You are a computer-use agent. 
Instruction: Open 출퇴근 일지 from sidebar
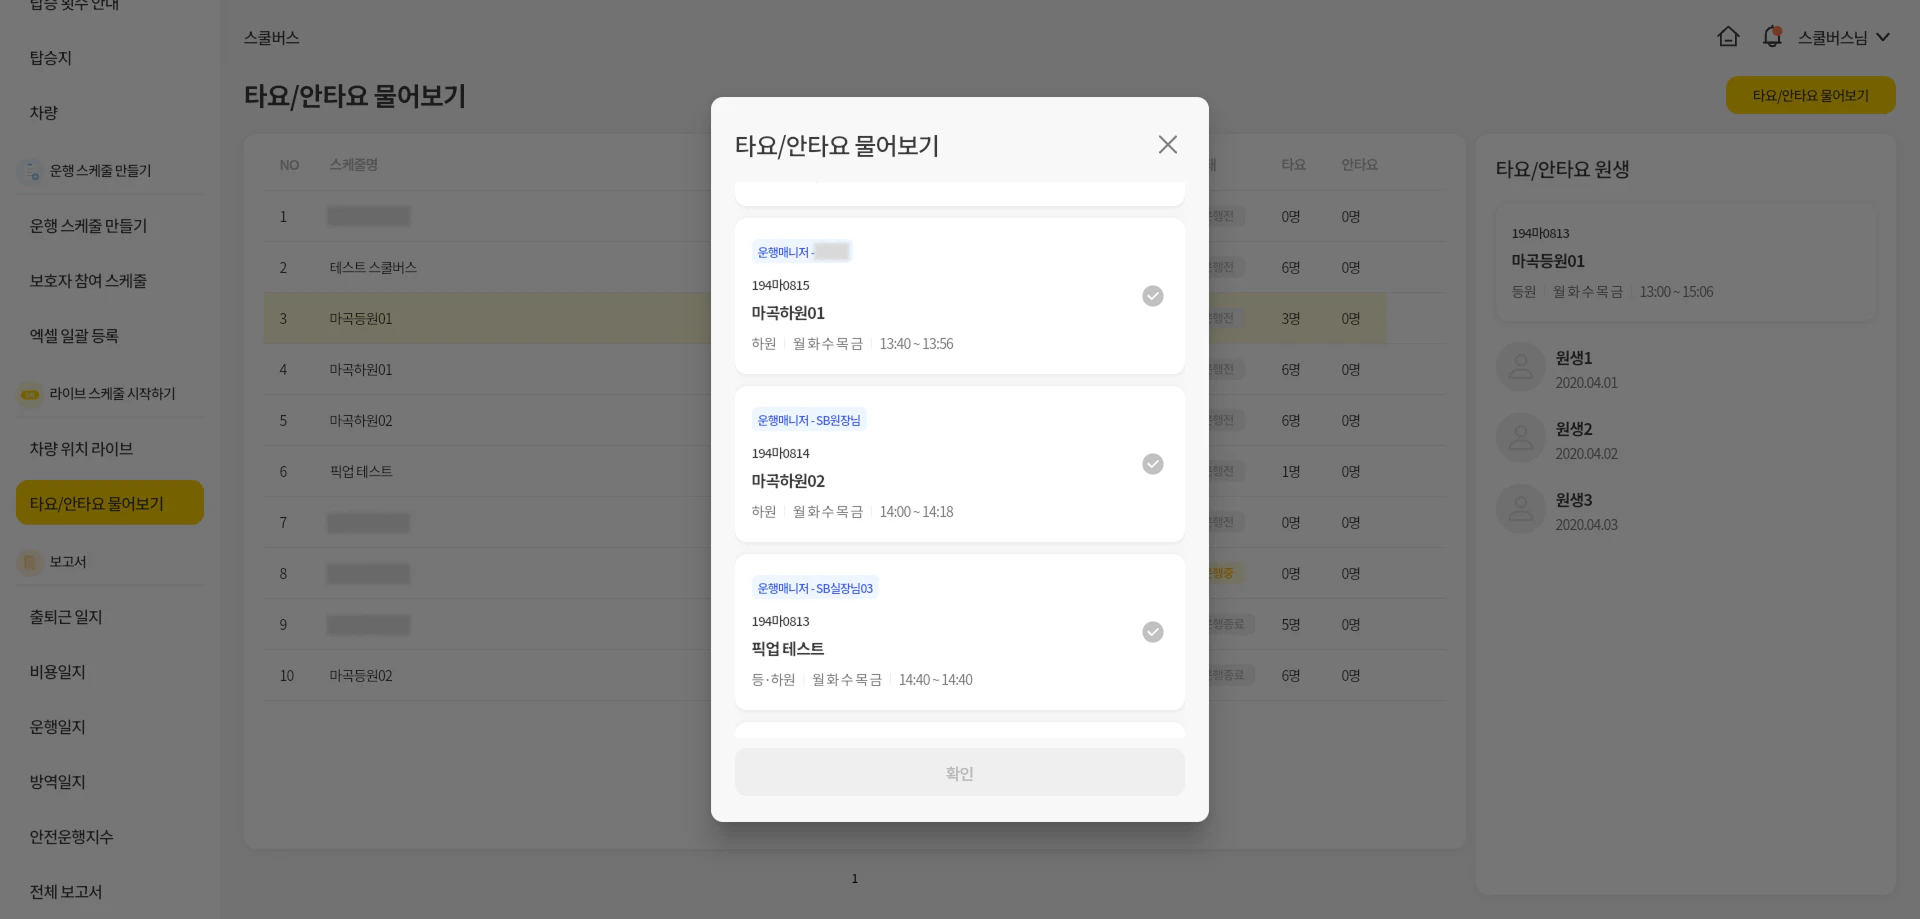pyautogui.click(x=66, y=617)
